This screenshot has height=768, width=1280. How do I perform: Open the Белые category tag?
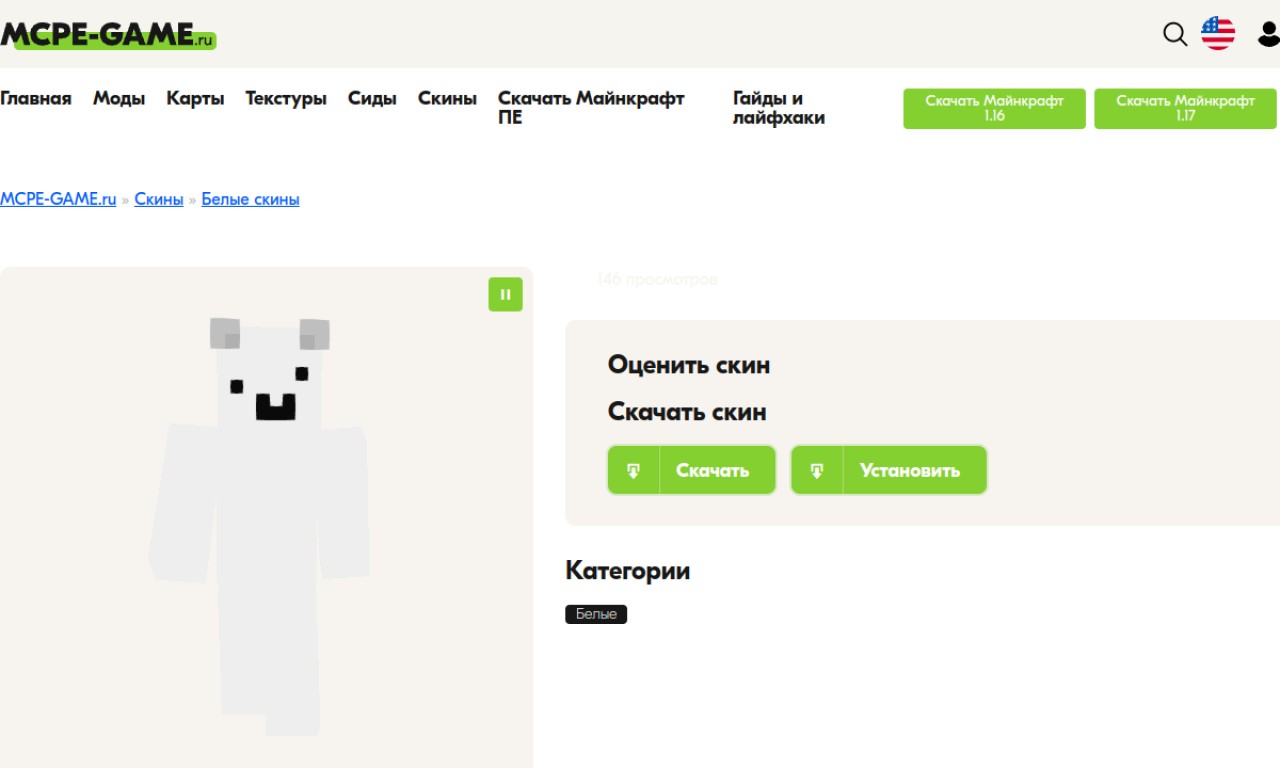point(596,614)
